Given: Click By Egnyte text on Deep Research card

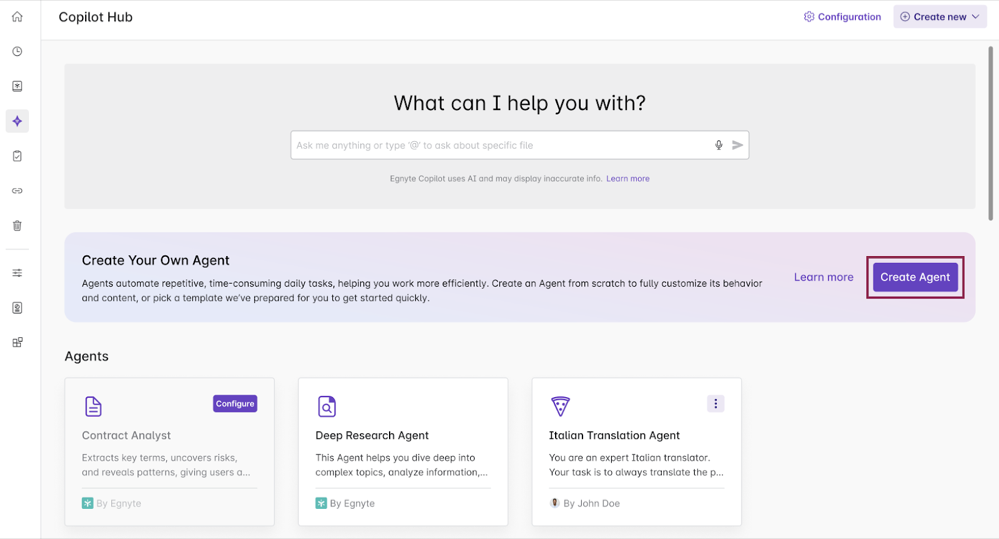Looking at the screenshot, I should pos(352,503).
